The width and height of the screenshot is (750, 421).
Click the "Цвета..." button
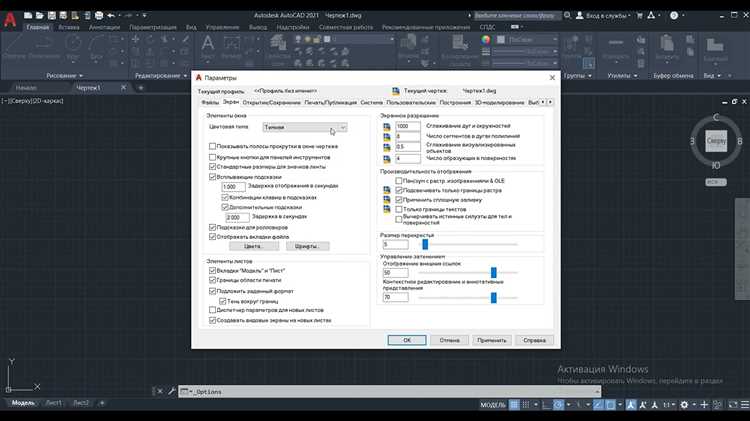click(253, 246)
